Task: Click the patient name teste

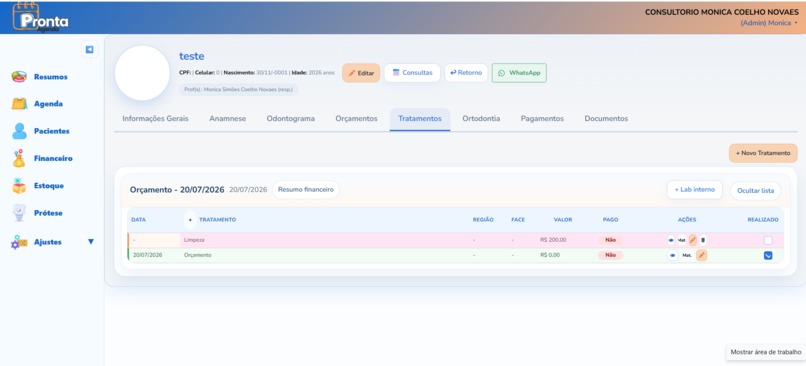Action: [192, 57]
